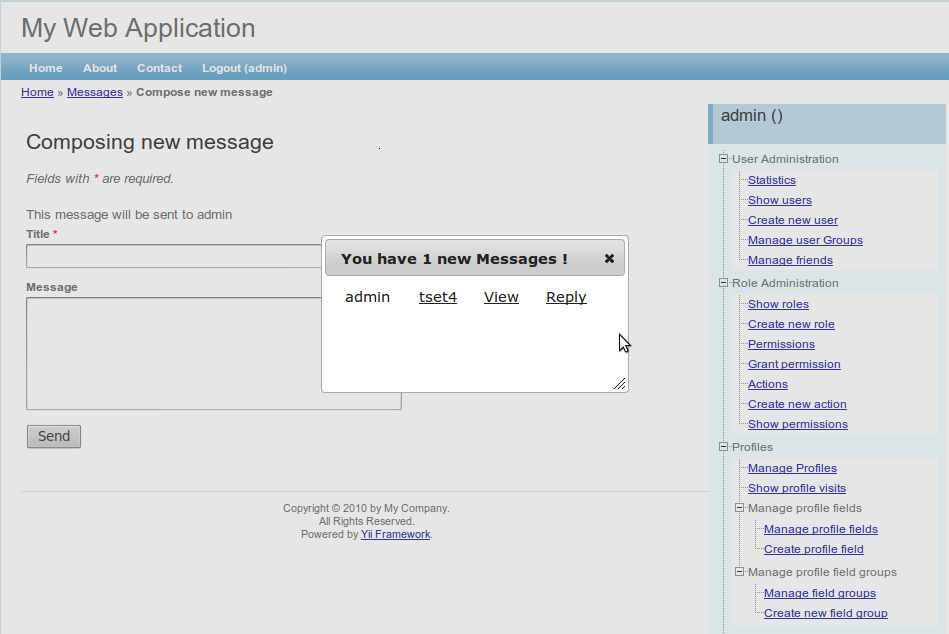Collapse the Manage profile field groups subtree
Screen dimensions: 949x634
coord(740,572)
